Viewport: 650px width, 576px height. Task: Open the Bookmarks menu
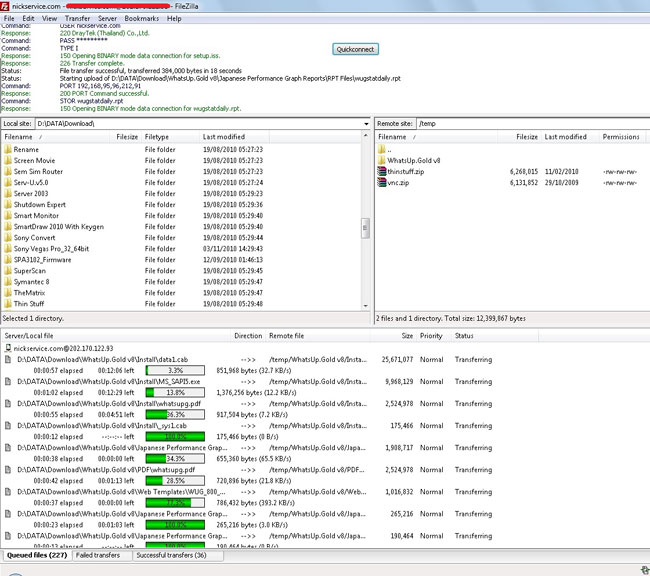click(x=142, y=18)
